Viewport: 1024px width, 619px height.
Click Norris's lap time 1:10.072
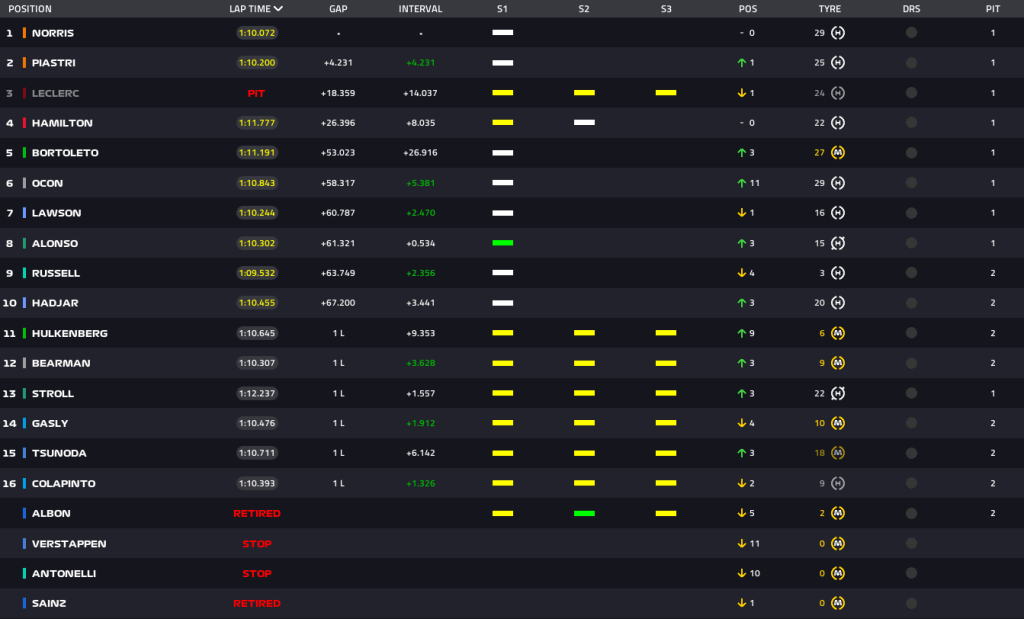257,33
